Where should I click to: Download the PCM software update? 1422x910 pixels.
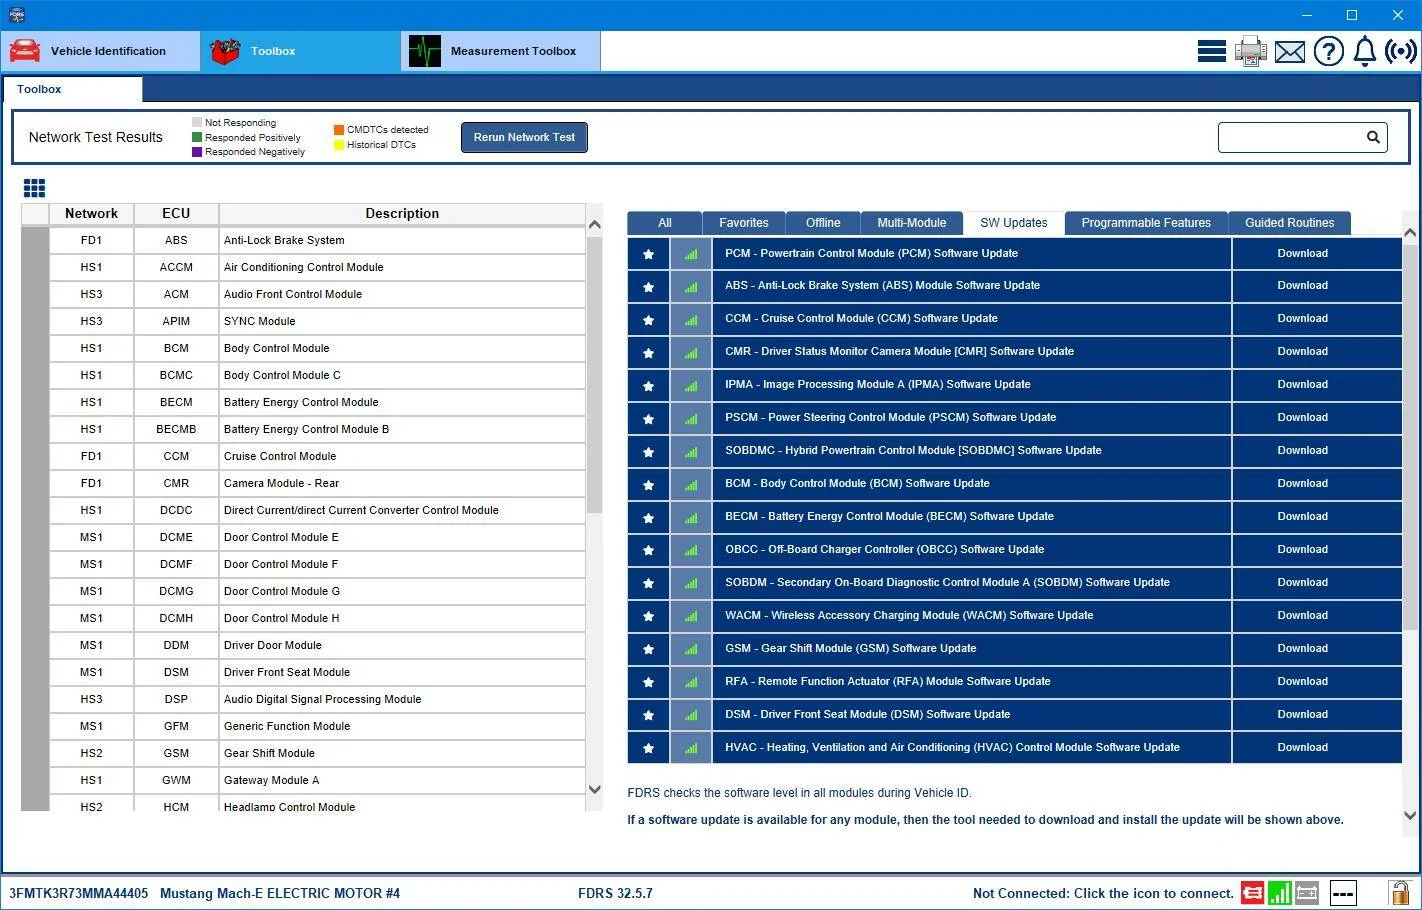point(1302,253)
